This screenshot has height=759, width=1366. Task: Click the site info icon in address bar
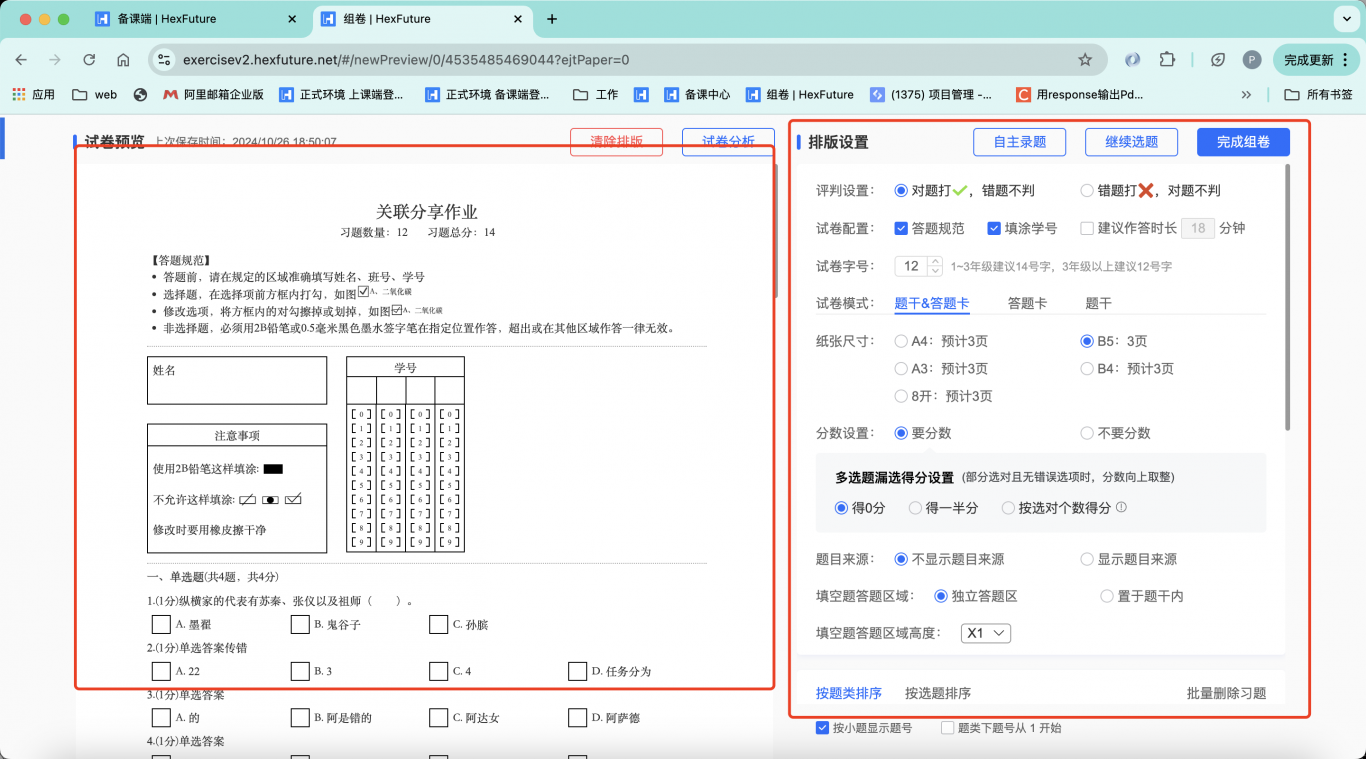pos(165,60)
